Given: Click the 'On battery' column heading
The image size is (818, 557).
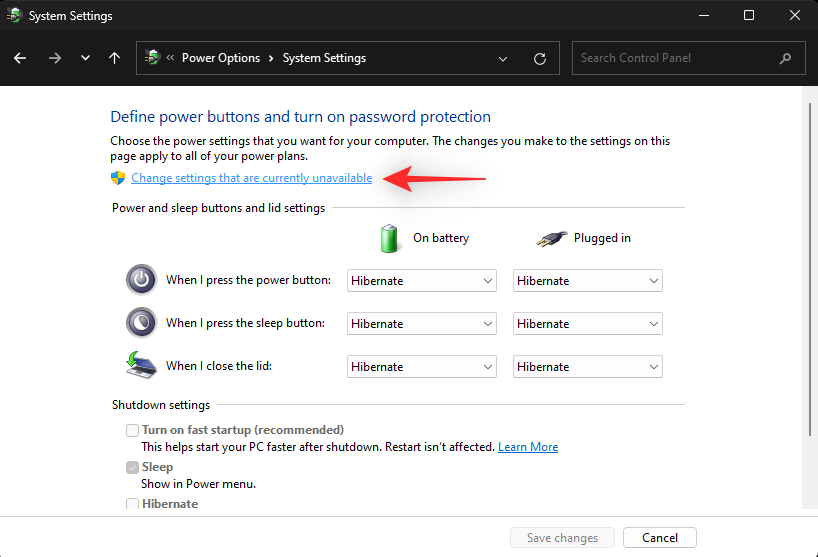Looking at the screenshot, I should (441, 238).
